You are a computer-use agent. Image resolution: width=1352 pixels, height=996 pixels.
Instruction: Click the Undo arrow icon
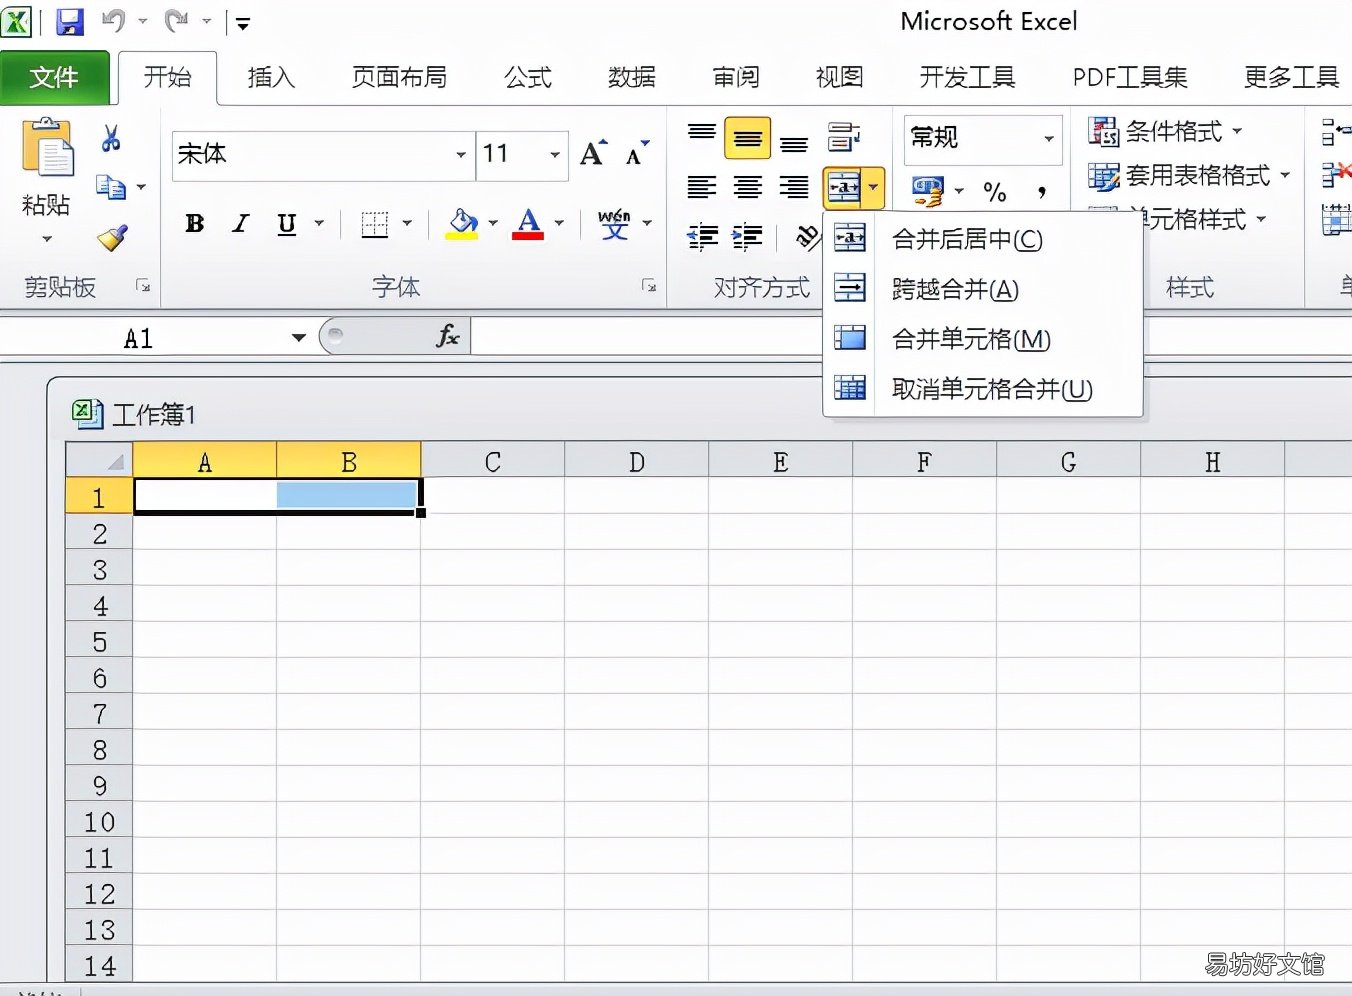point(114,20)
